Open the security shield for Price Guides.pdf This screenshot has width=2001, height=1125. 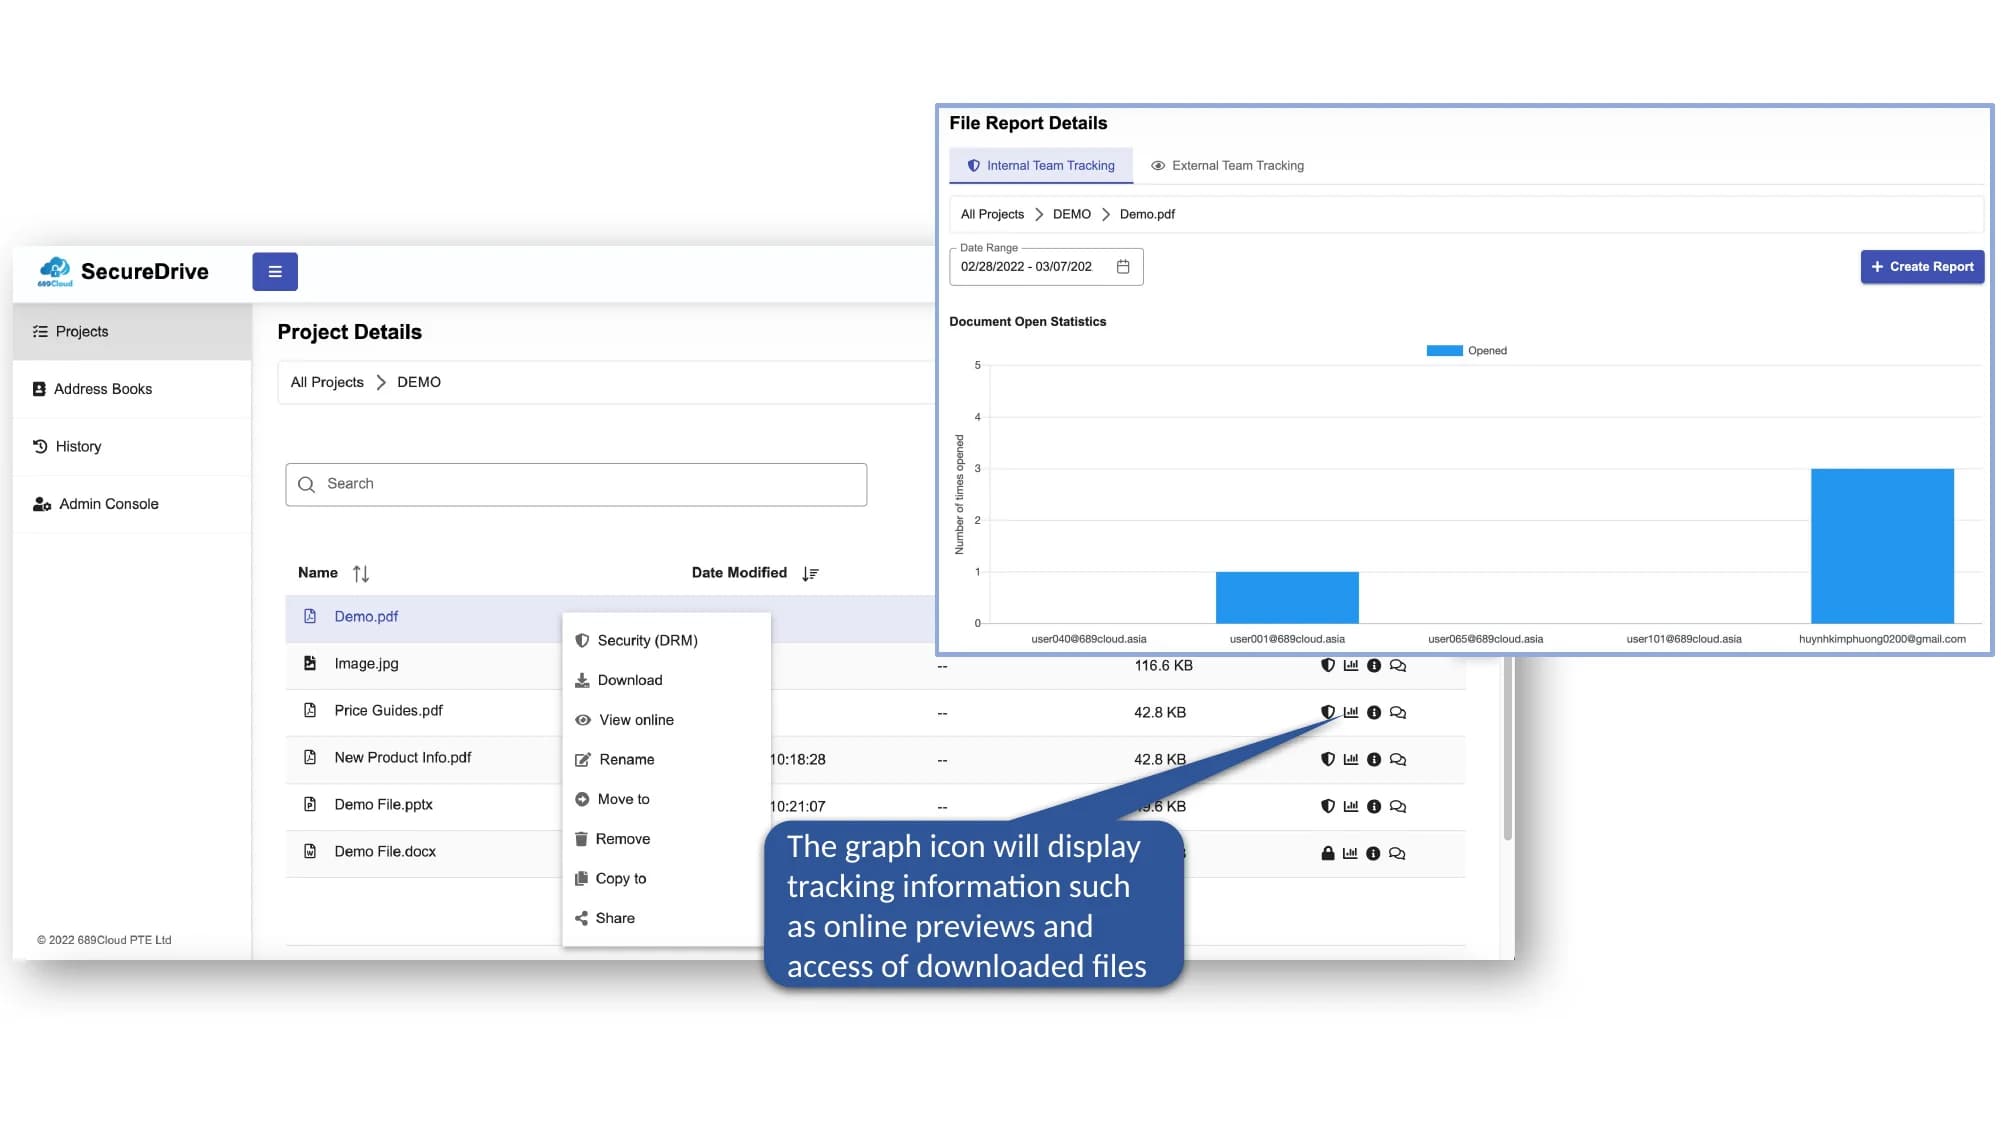point(1328,712)
